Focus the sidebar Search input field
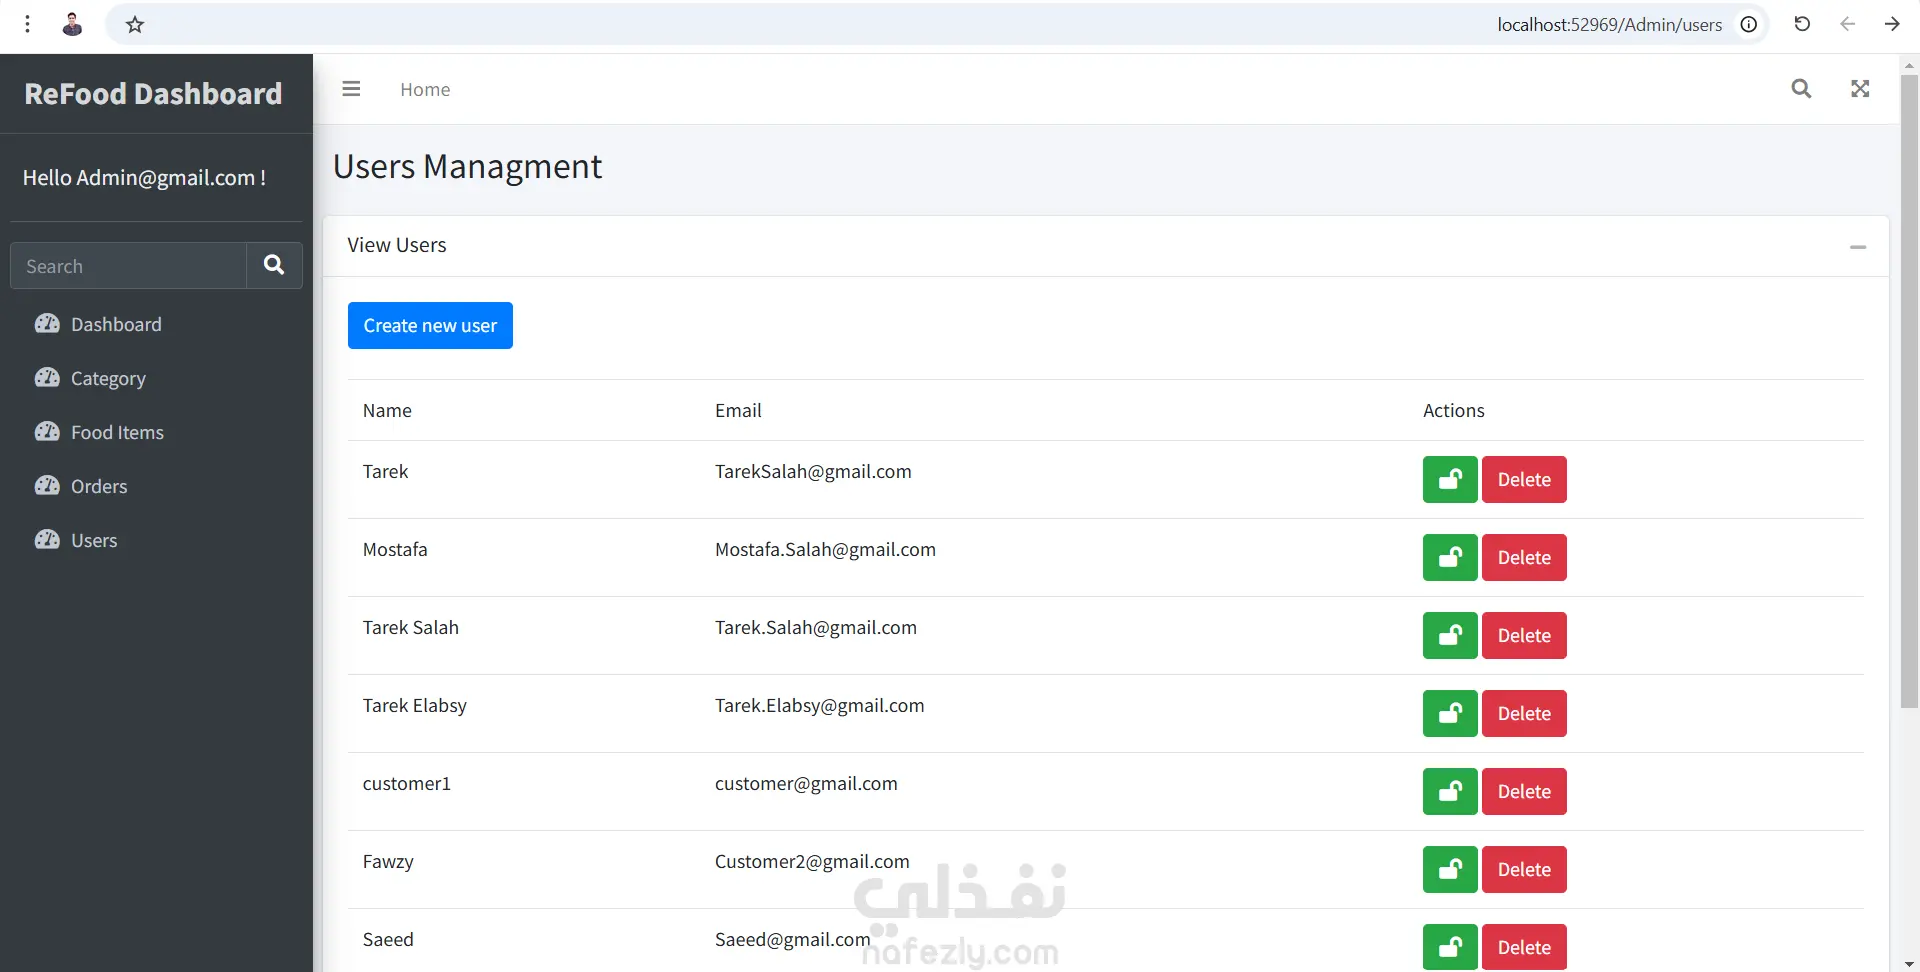 pyautogui.click(x=128, y=265)
